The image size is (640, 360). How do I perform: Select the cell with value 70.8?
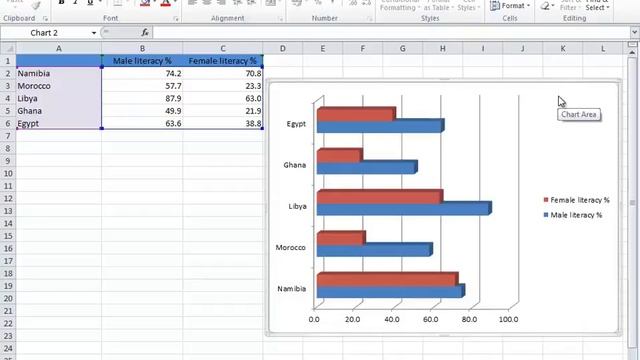223,73
